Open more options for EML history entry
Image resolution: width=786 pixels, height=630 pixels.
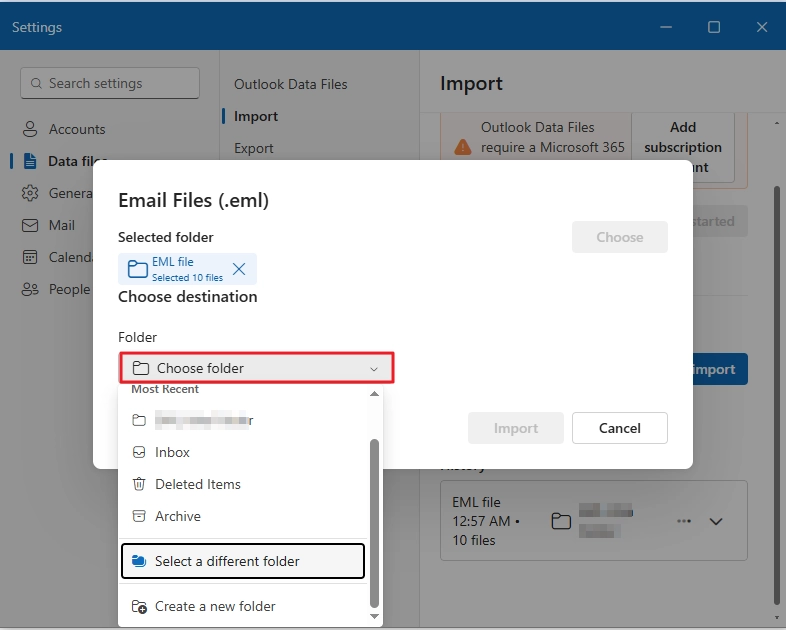[x=684, y=521]
